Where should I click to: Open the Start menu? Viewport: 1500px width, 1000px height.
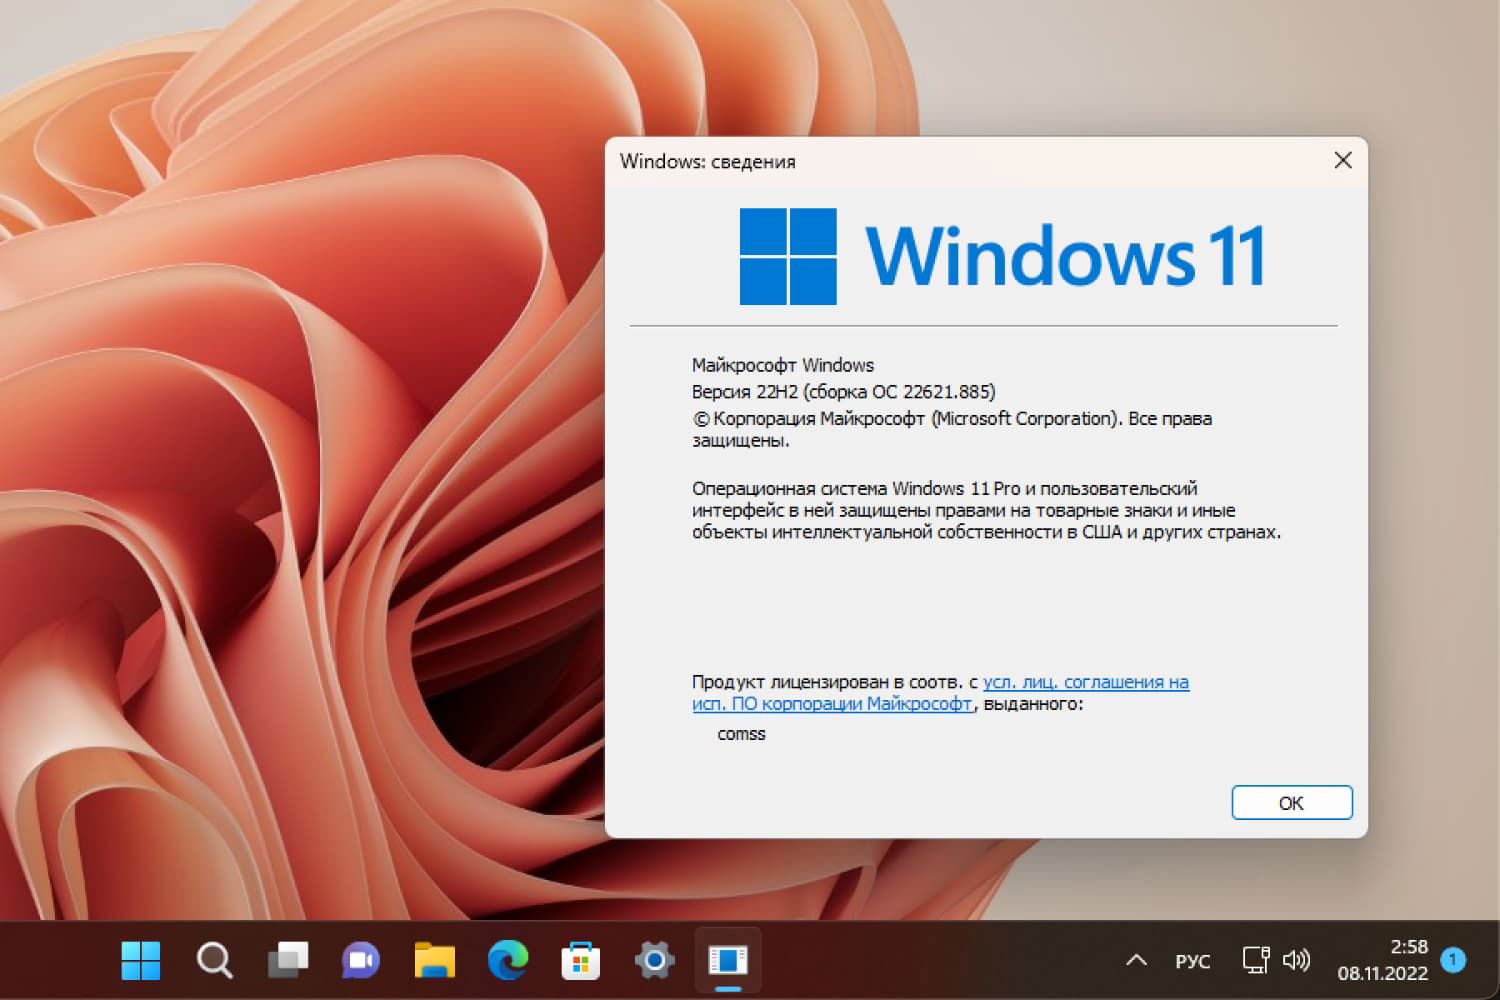(x=140, y=960)
